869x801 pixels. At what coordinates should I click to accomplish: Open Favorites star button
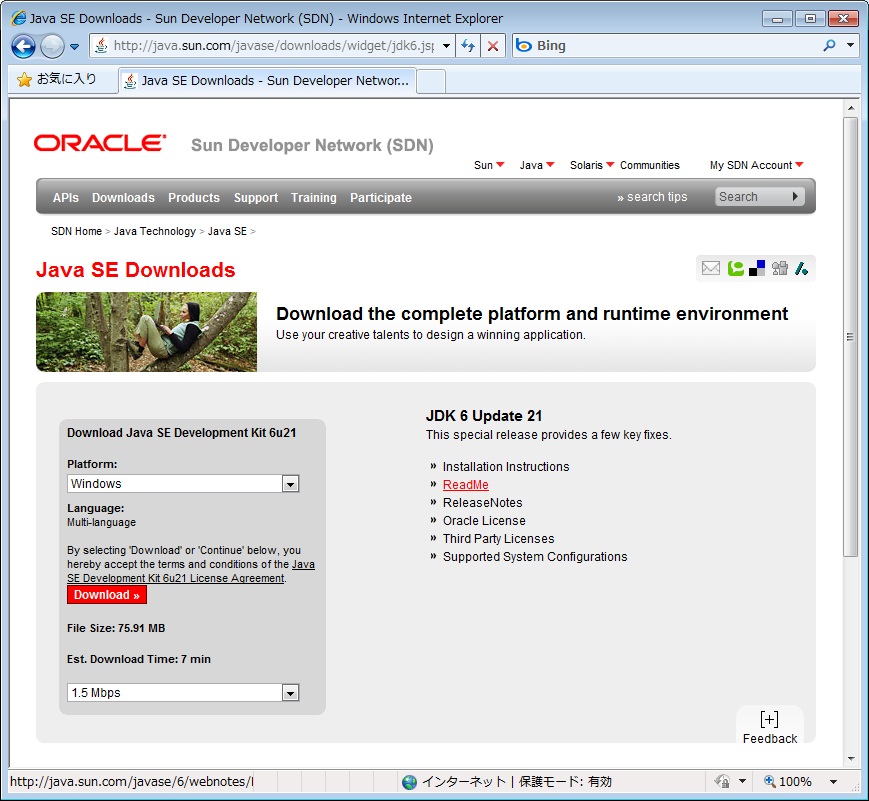click(x=56, y=79)
